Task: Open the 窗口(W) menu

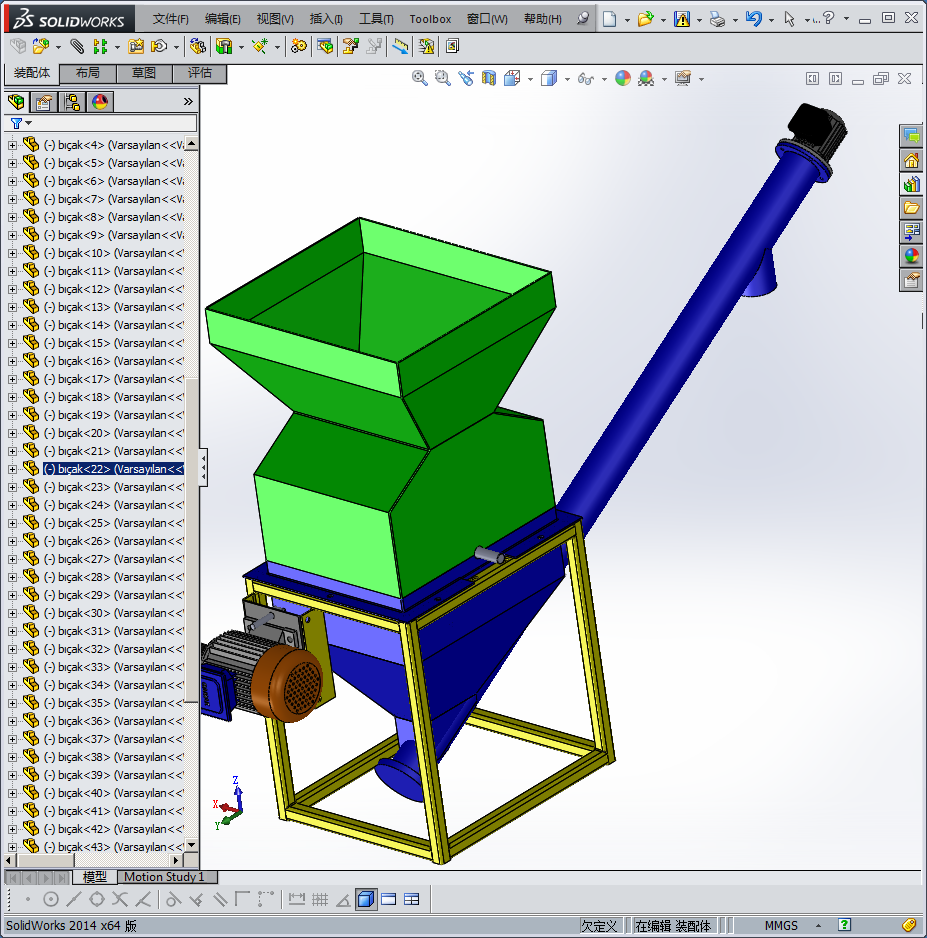Action: click(487, 19)
